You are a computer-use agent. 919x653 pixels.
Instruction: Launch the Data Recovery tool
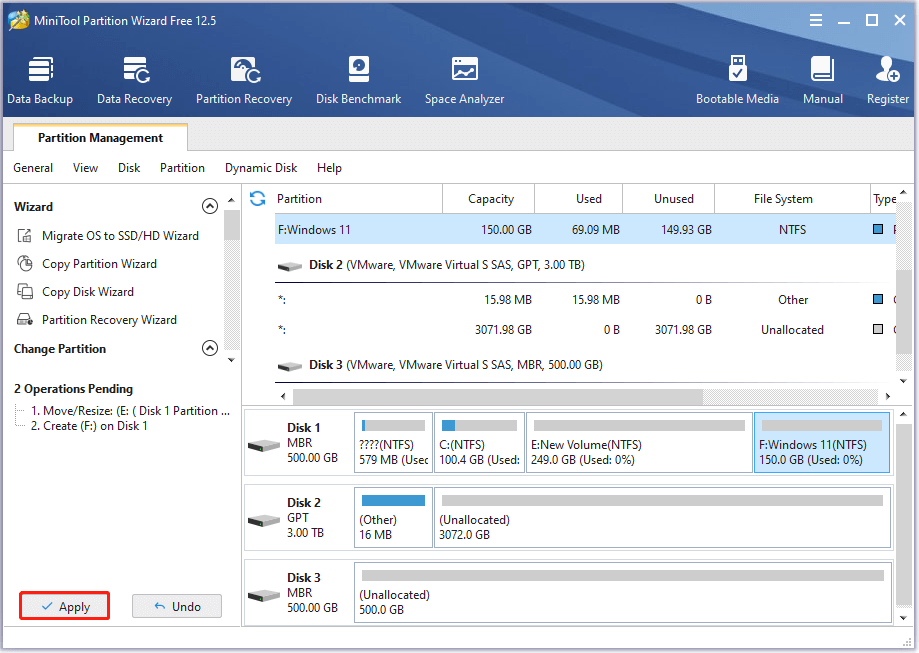pyautogui.click(x=134, y=80)
